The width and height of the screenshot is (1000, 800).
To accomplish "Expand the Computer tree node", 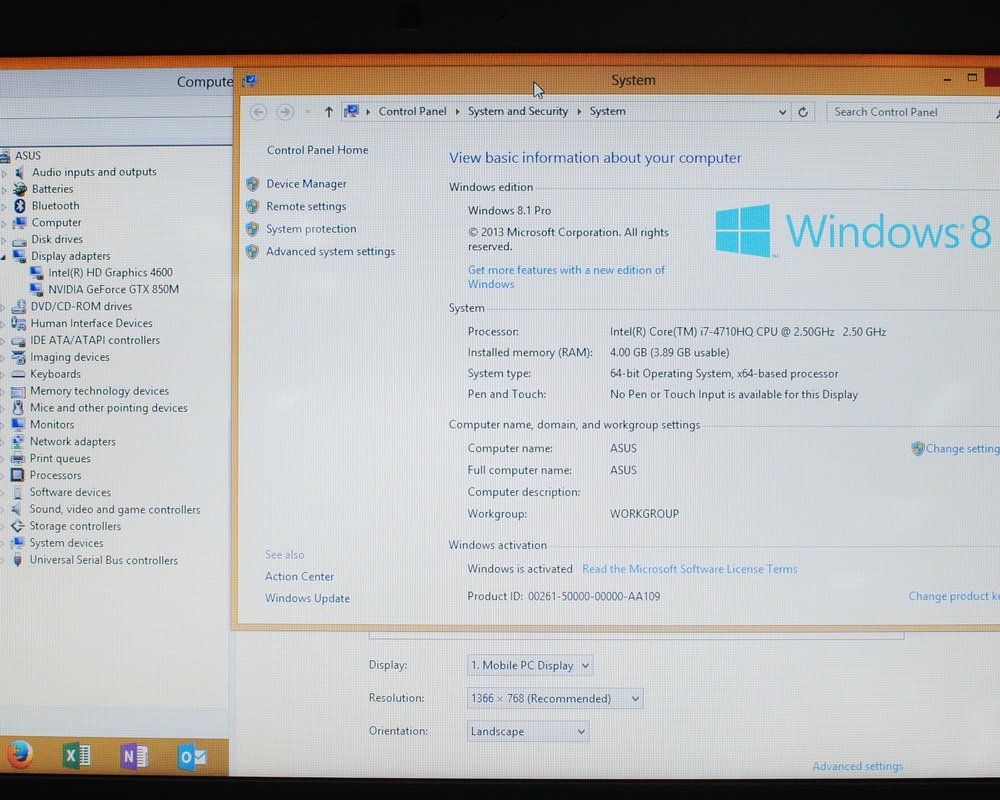I will (x=3, y=223).
